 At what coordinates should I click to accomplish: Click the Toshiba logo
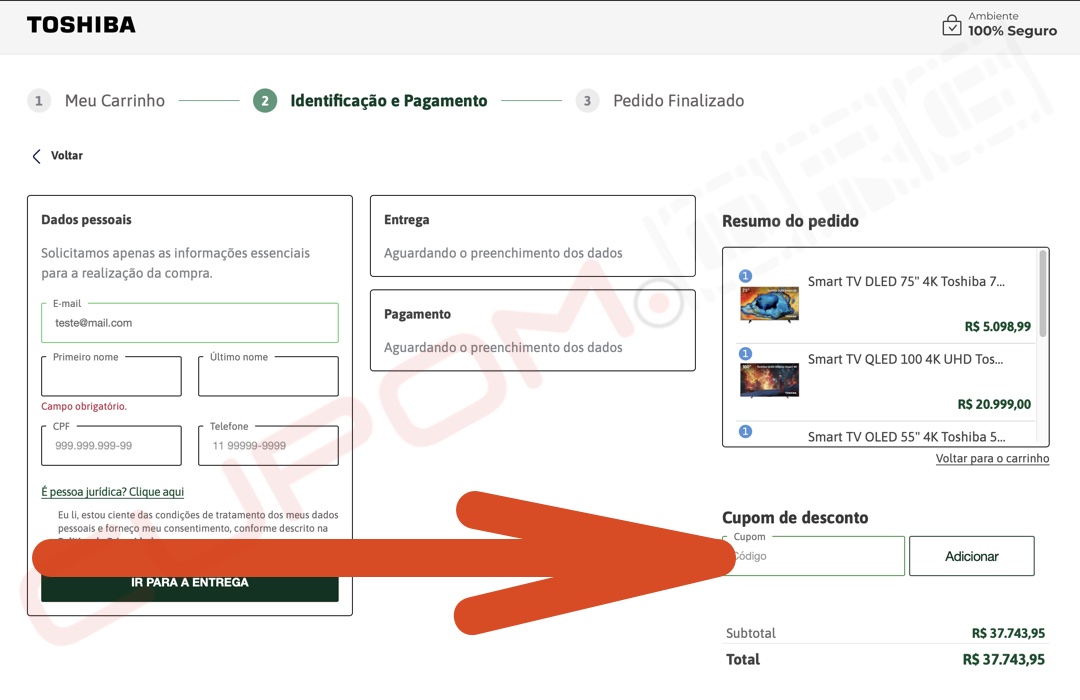tap(81, 25)
